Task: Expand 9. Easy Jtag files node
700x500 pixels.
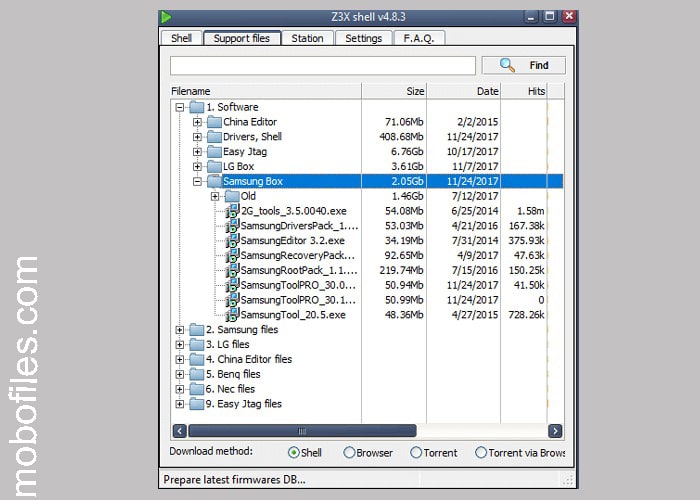Action: pos(179,404)
